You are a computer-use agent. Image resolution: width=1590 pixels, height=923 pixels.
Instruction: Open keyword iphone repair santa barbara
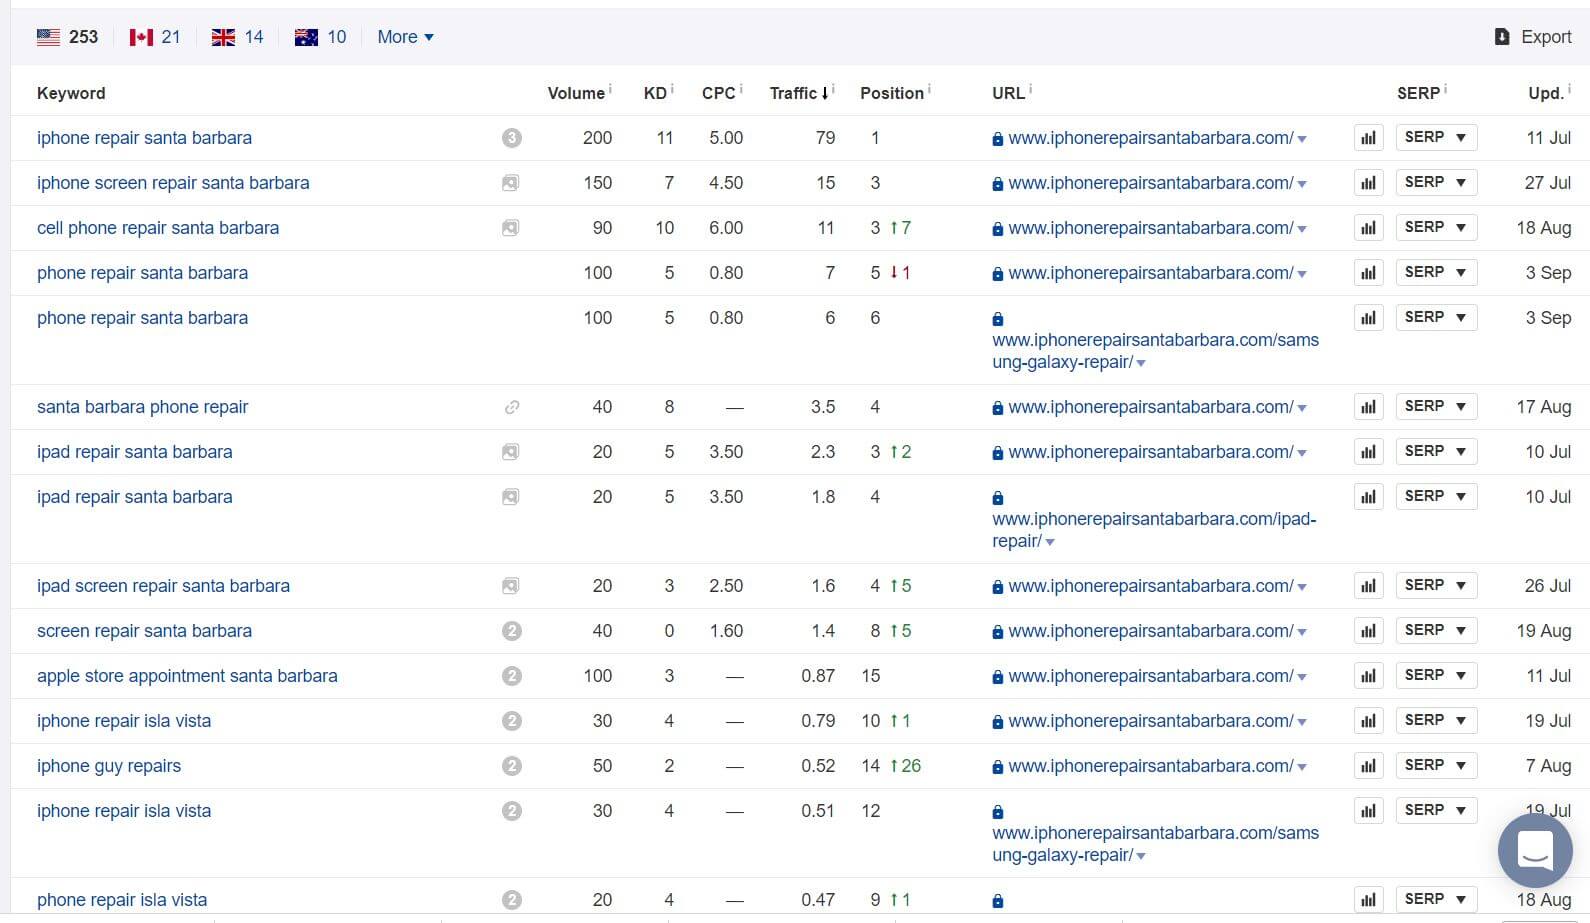point(144,138)
